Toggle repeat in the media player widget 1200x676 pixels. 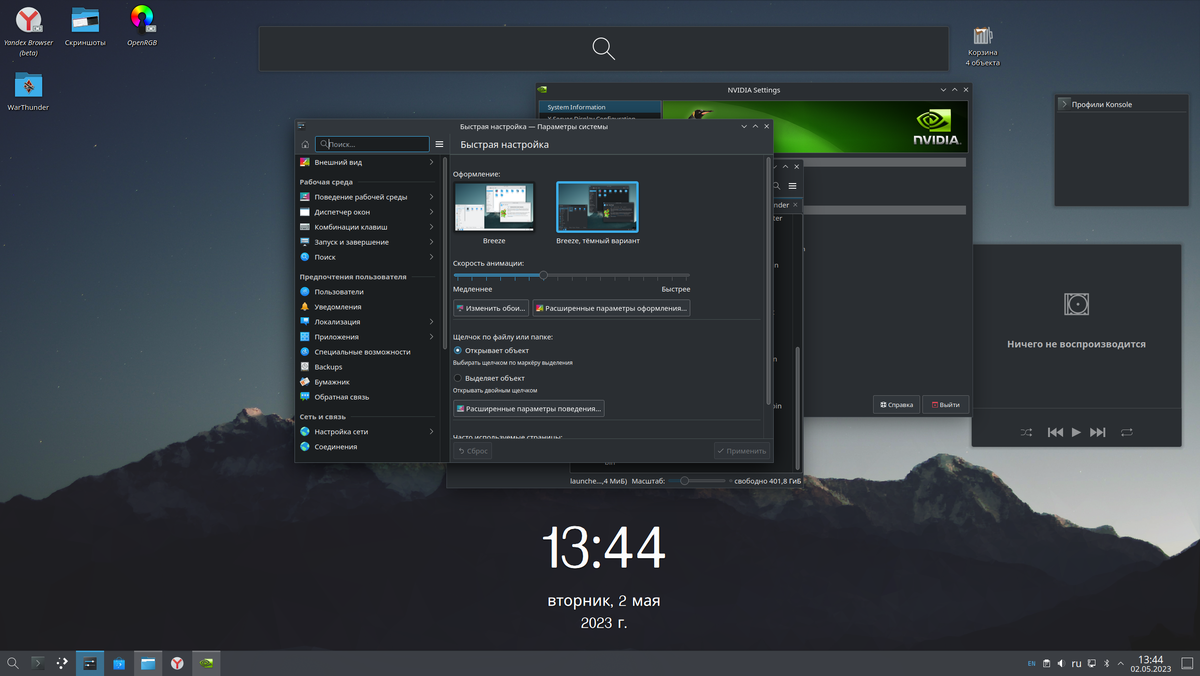point(1127,432)
